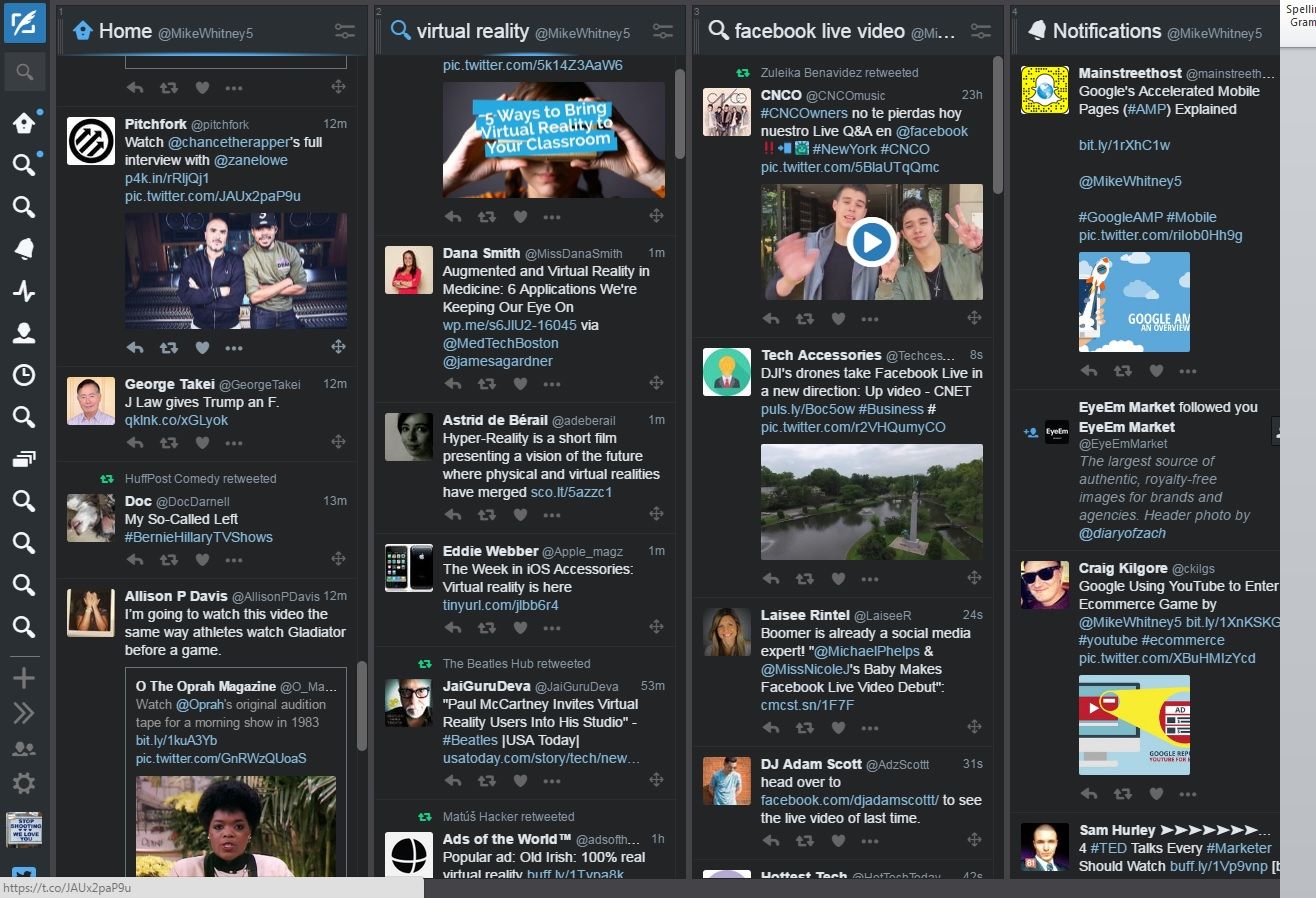This screenshot has height=898, width=1316.
Task: Open more options on George Takei tweet
Action: [234, 442]
